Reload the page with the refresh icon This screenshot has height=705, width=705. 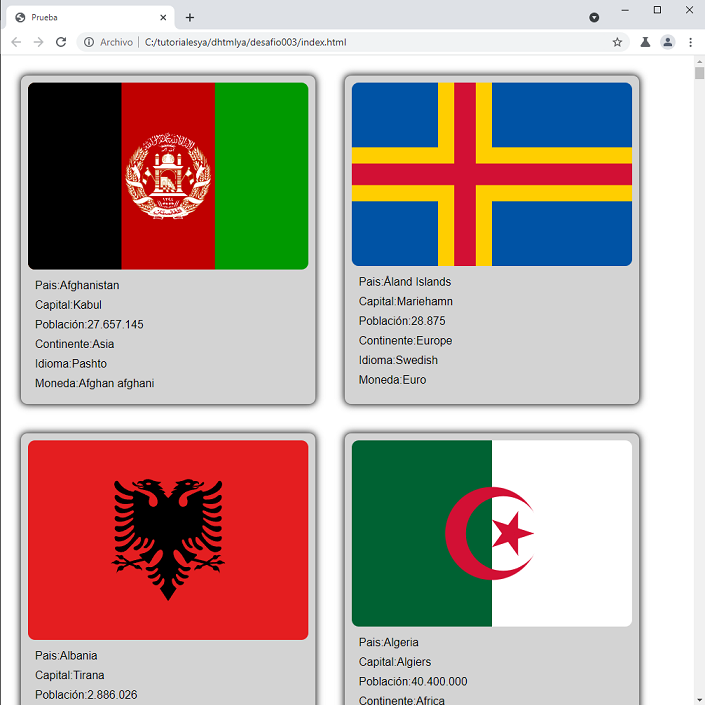coord(61,42)
